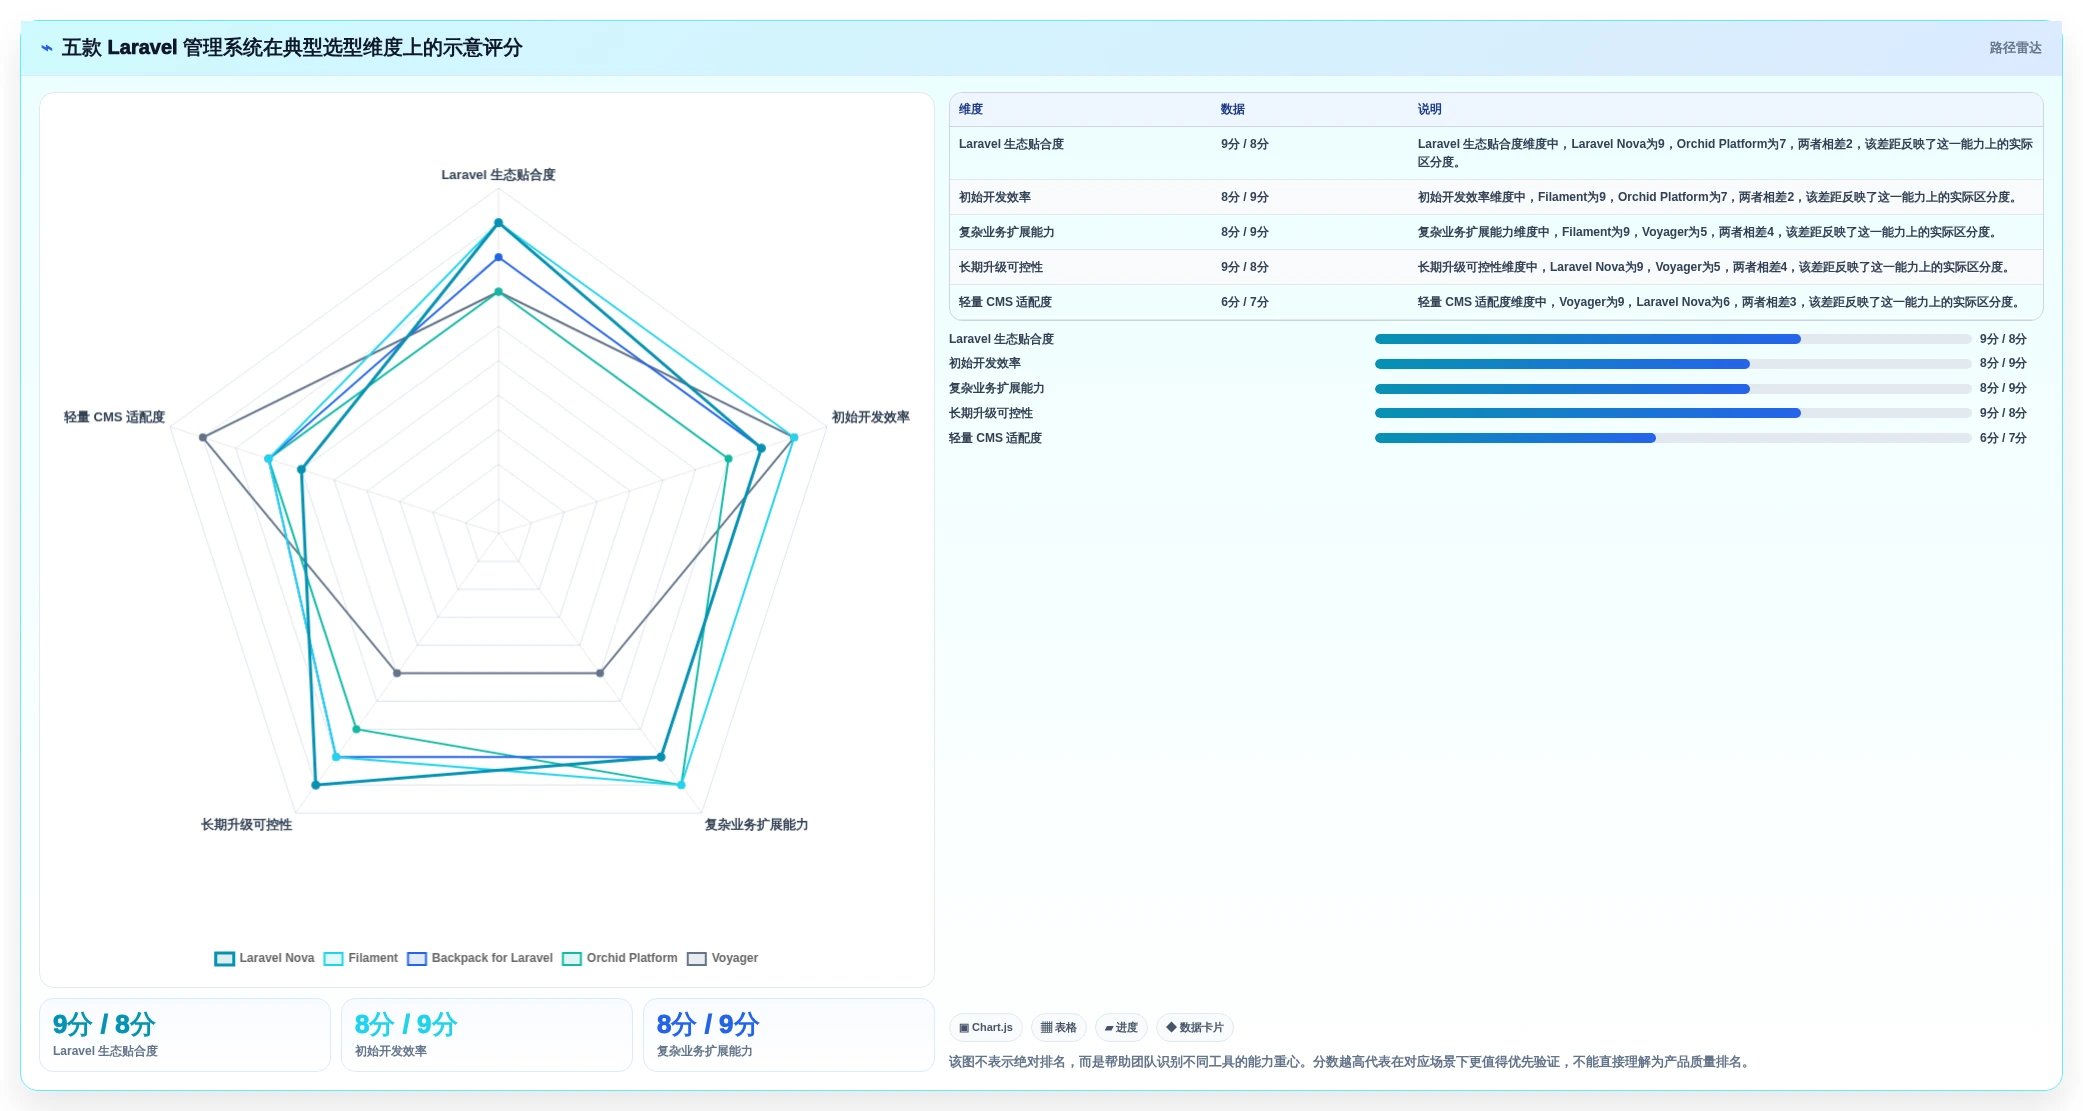Image resolution: width=2083 pixels, height=1111 pixels.
Task: Click the 进度 tag chip
Action: (1121, 1027)
